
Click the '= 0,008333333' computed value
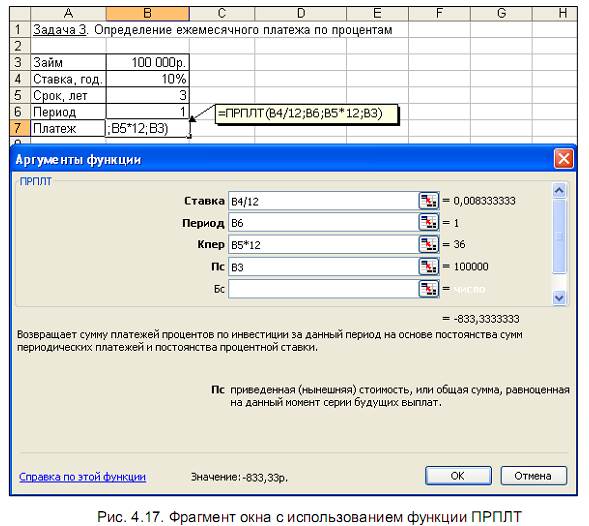479,201
